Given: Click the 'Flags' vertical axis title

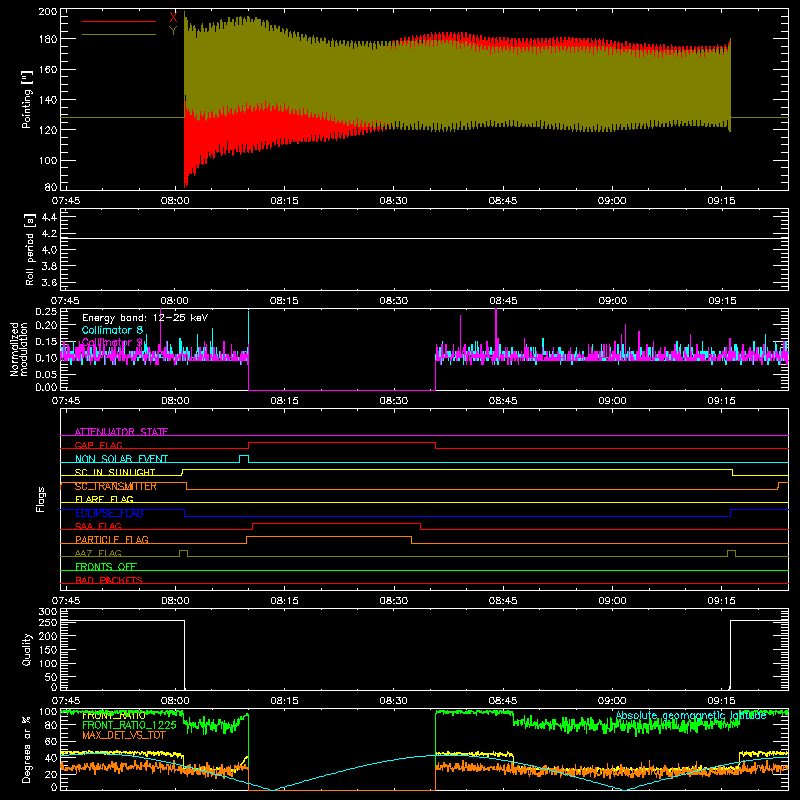Looking at the screenshot, I should tap(40, 499).
